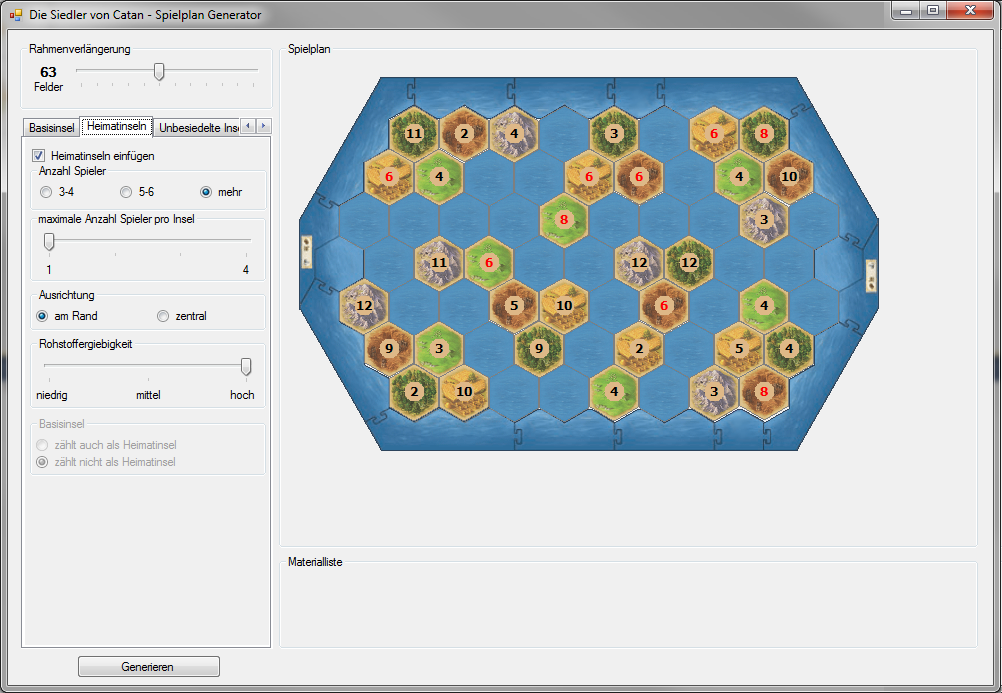Image resolution: width=1002 pixels, height=693 pixels.
Task: Click the grain field hex numbered 2
Action: tap(639, 348)
